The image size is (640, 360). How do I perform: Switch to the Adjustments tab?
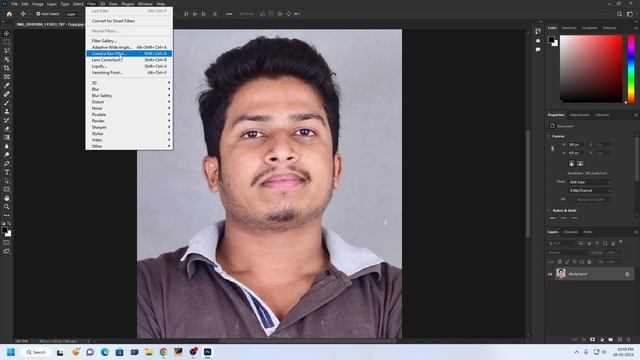click(x=580, y=115)
